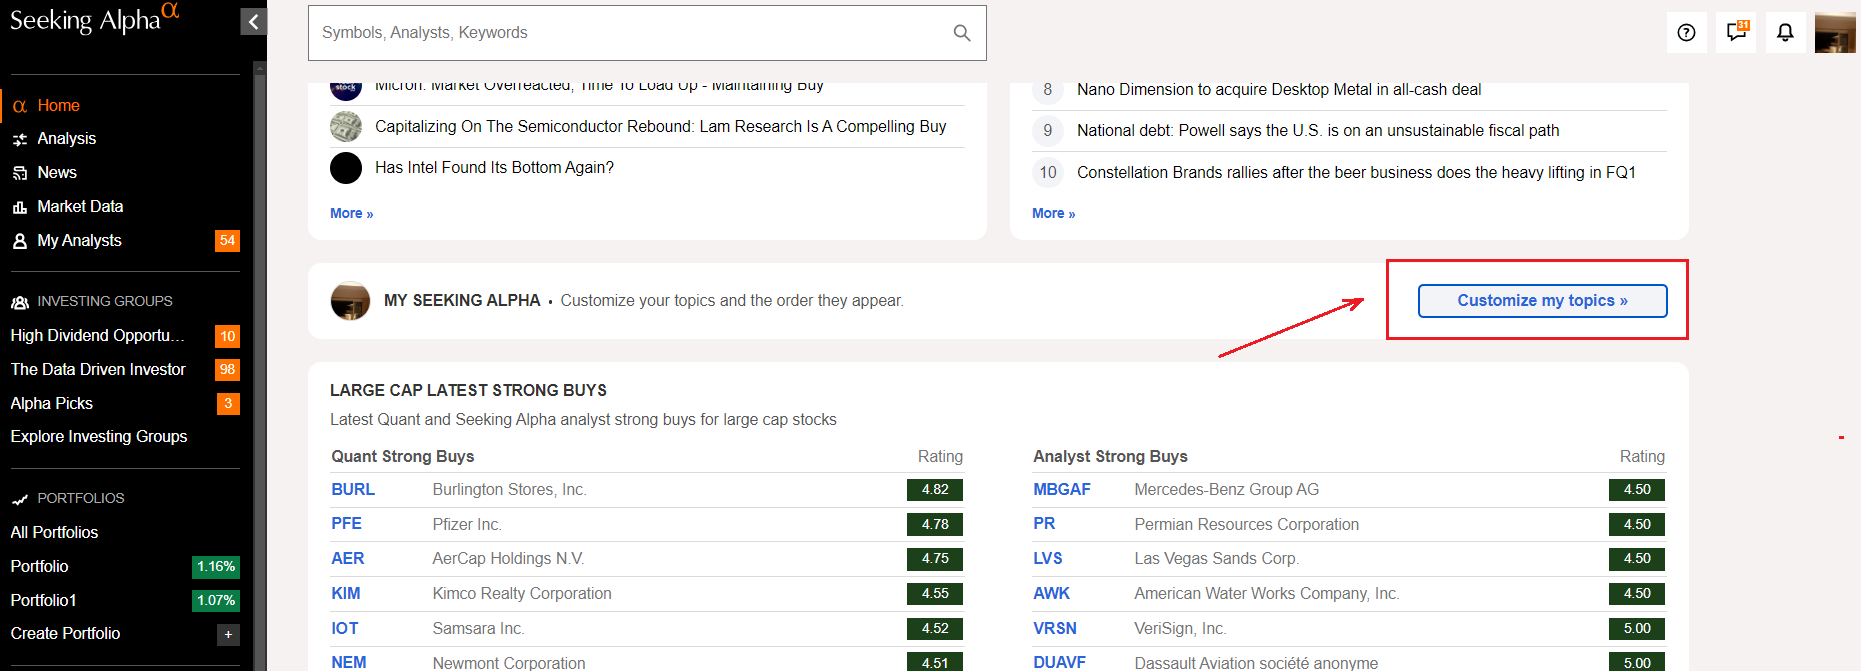This screenshot has width=1861, height=671.
Task: Click More under the analysis articles
Action: pyautogui.click(x=351, y=213)
